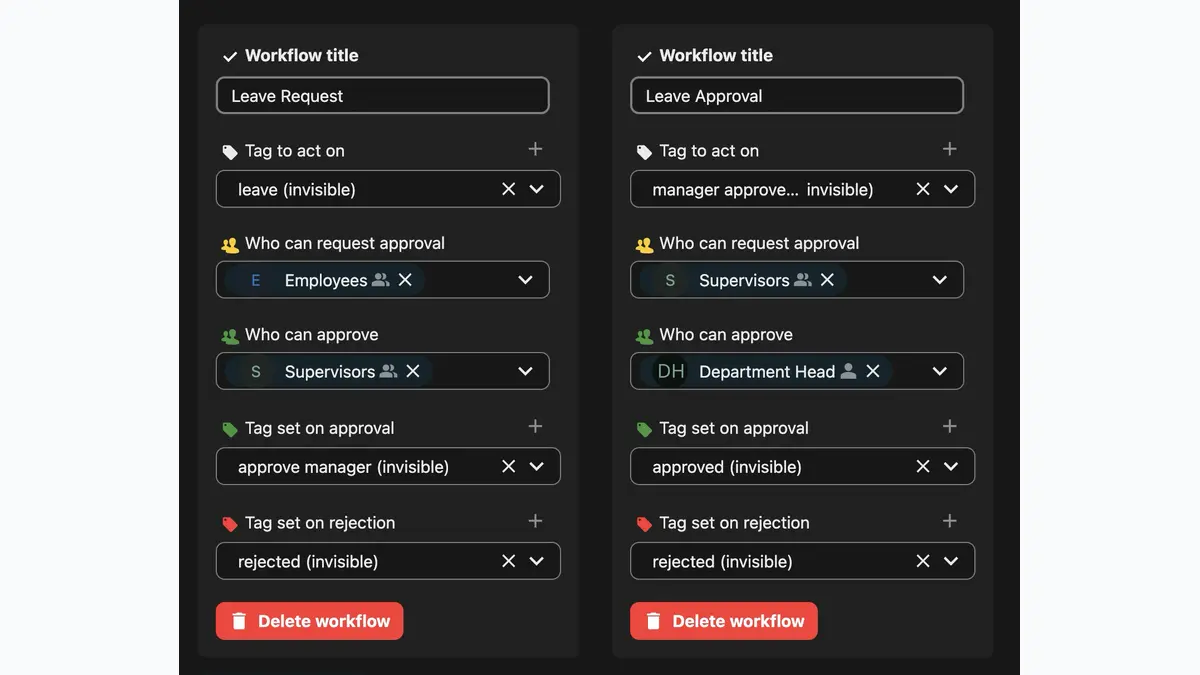Delete the Leave Request workflow
Screen dimensions: 1200x675
tap(310, 621)
